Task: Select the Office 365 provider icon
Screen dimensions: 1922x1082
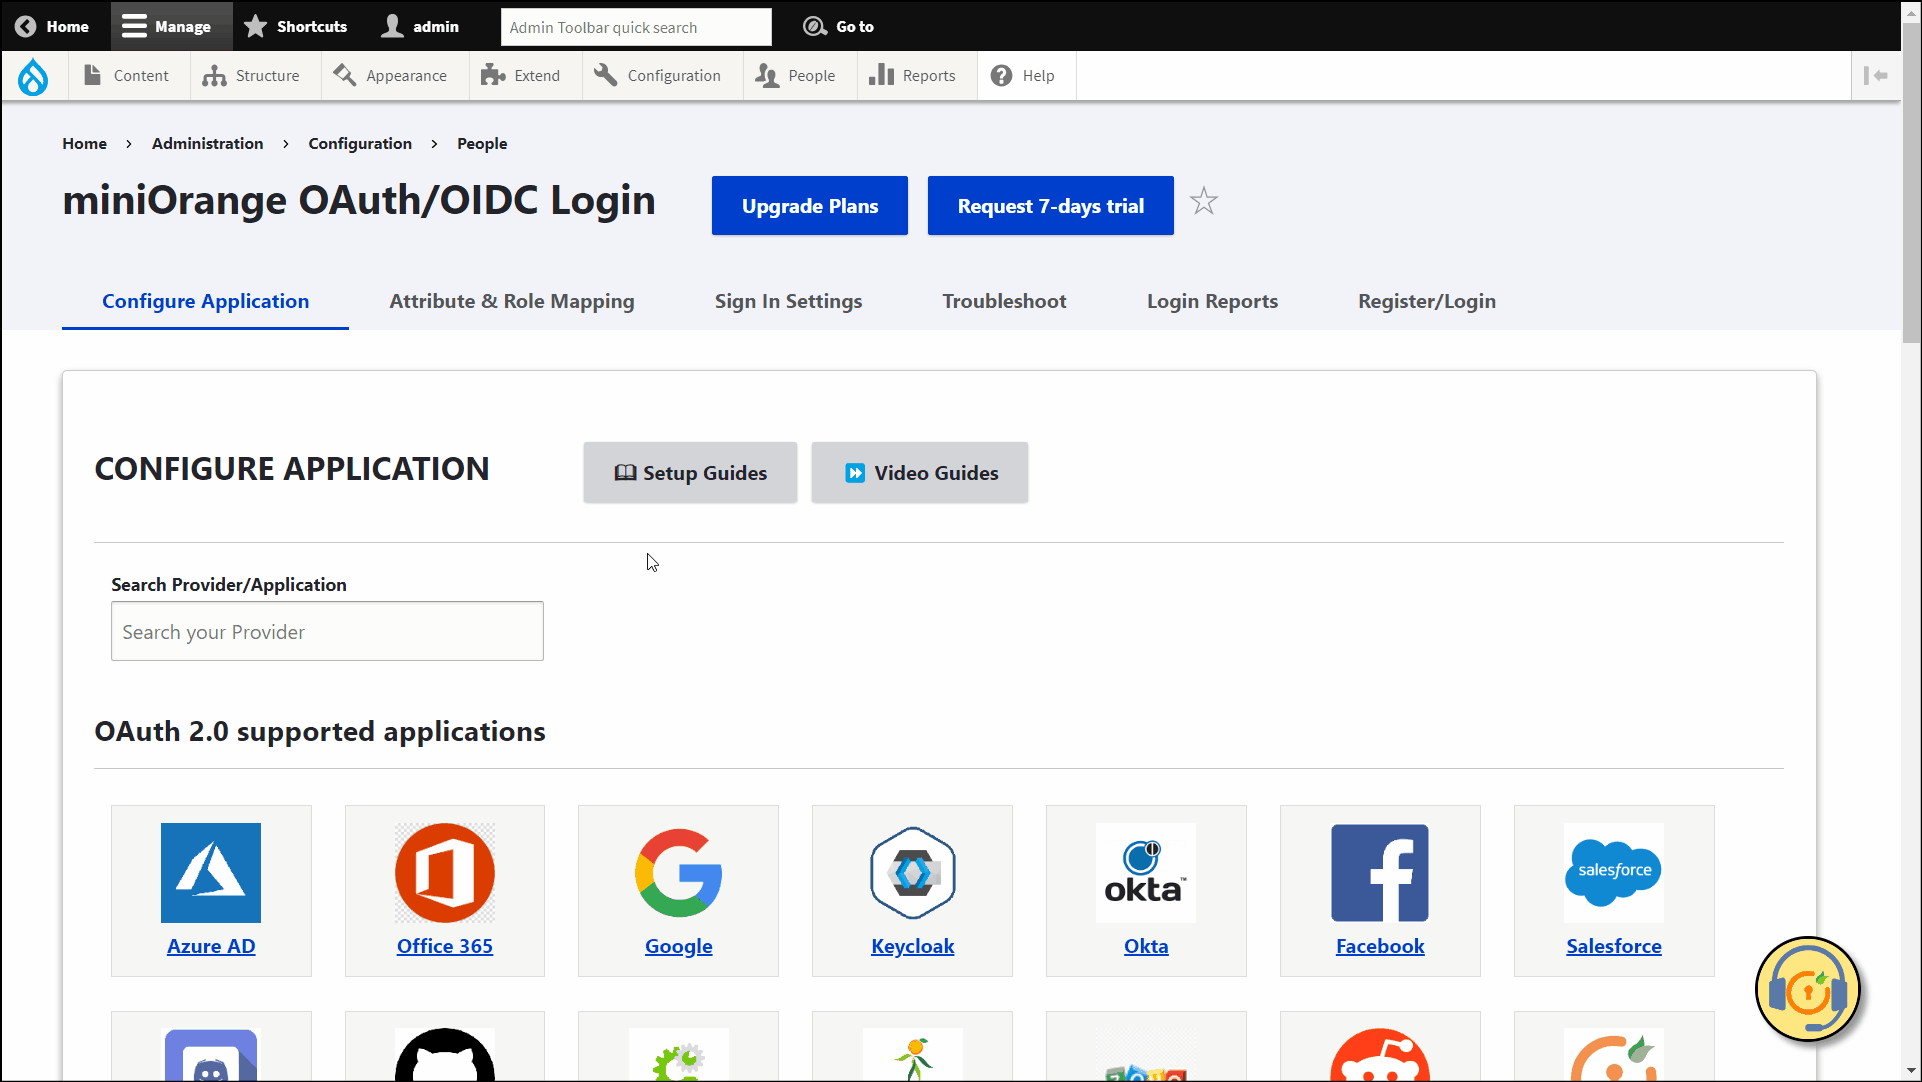Action: point(444,873)
